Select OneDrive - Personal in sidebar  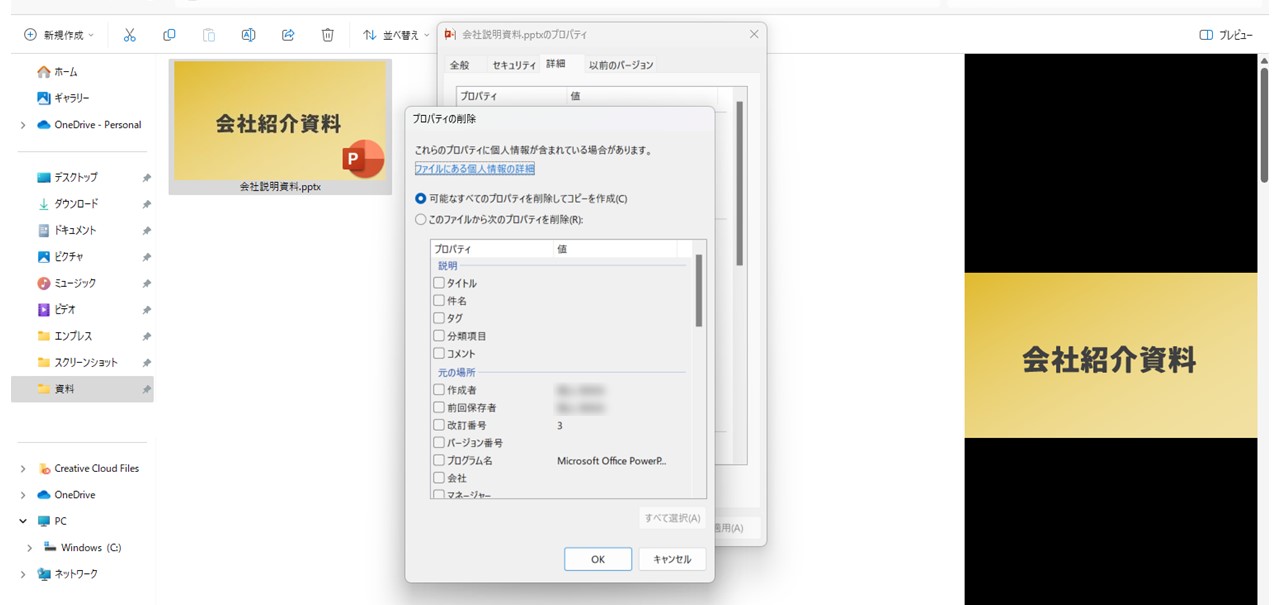(x=89, y=125)
